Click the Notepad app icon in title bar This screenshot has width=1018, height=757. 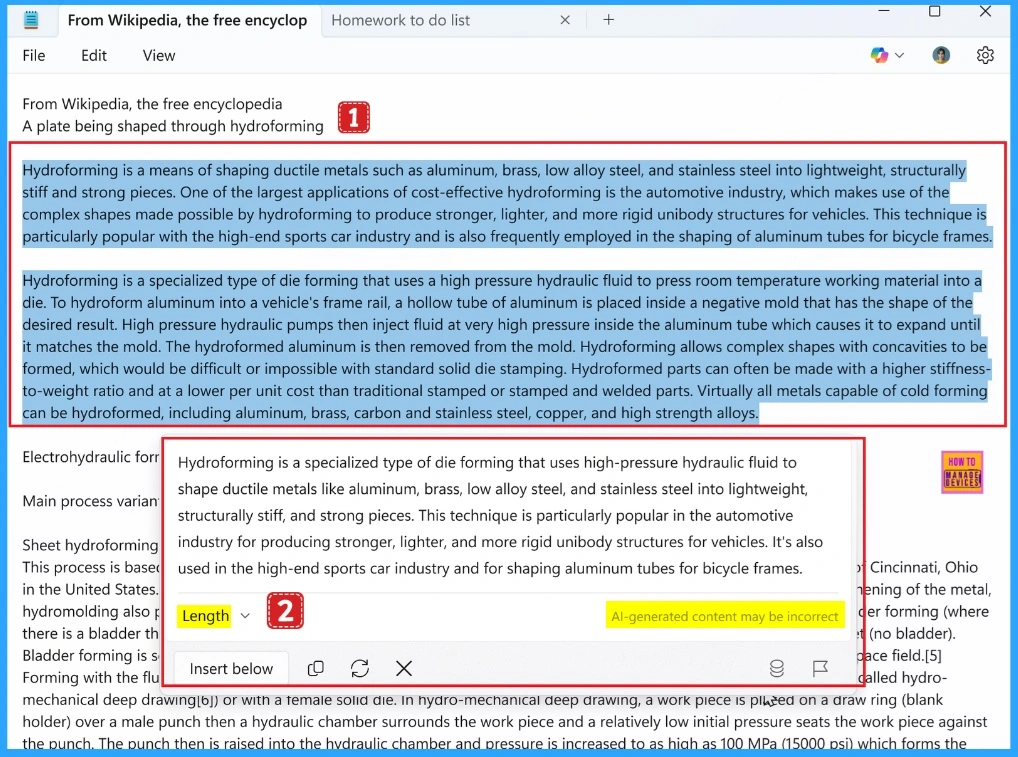coord(31,20)
